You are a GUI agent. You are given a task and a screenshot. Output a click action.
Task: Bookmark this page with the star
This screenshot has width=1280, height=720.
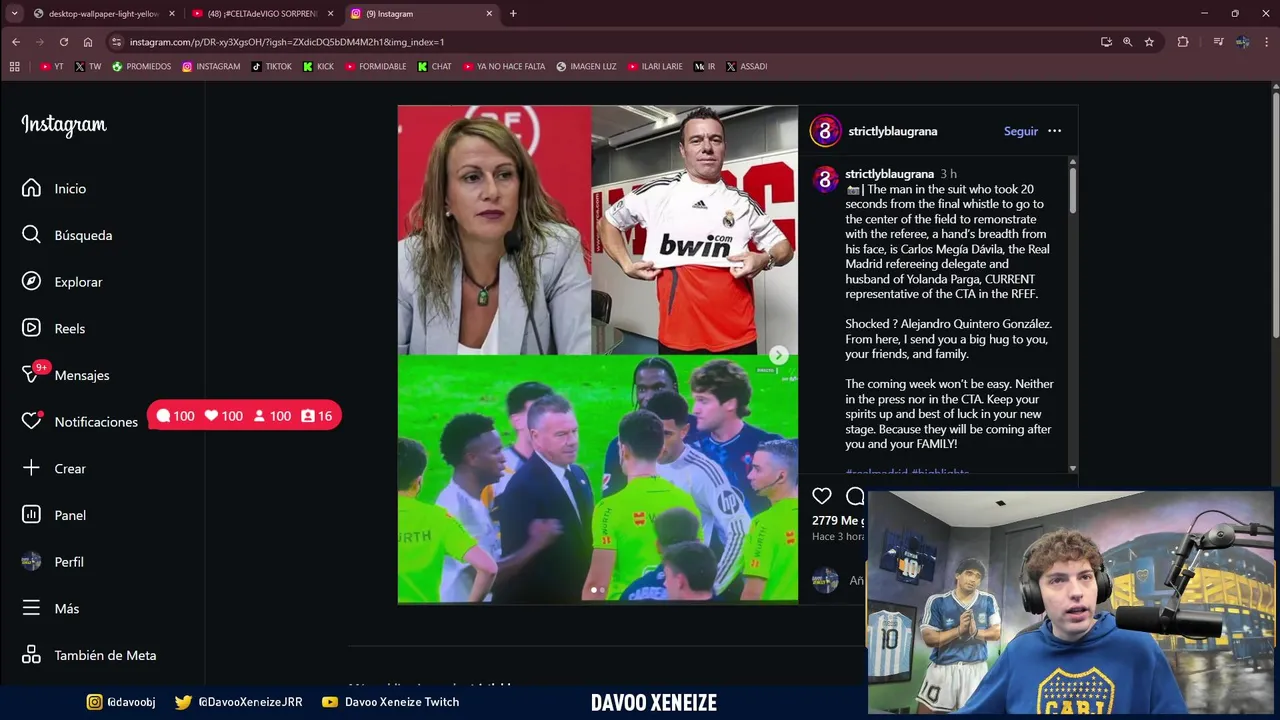1149,42
